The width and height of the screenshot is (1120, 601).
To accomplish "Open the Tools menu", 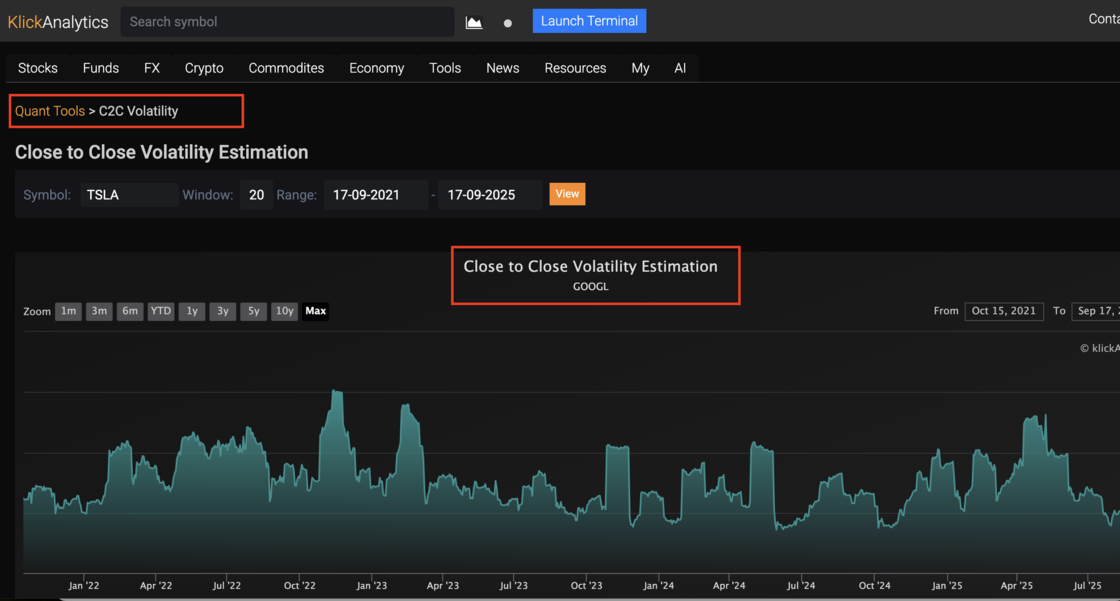I will click(445, 68).
